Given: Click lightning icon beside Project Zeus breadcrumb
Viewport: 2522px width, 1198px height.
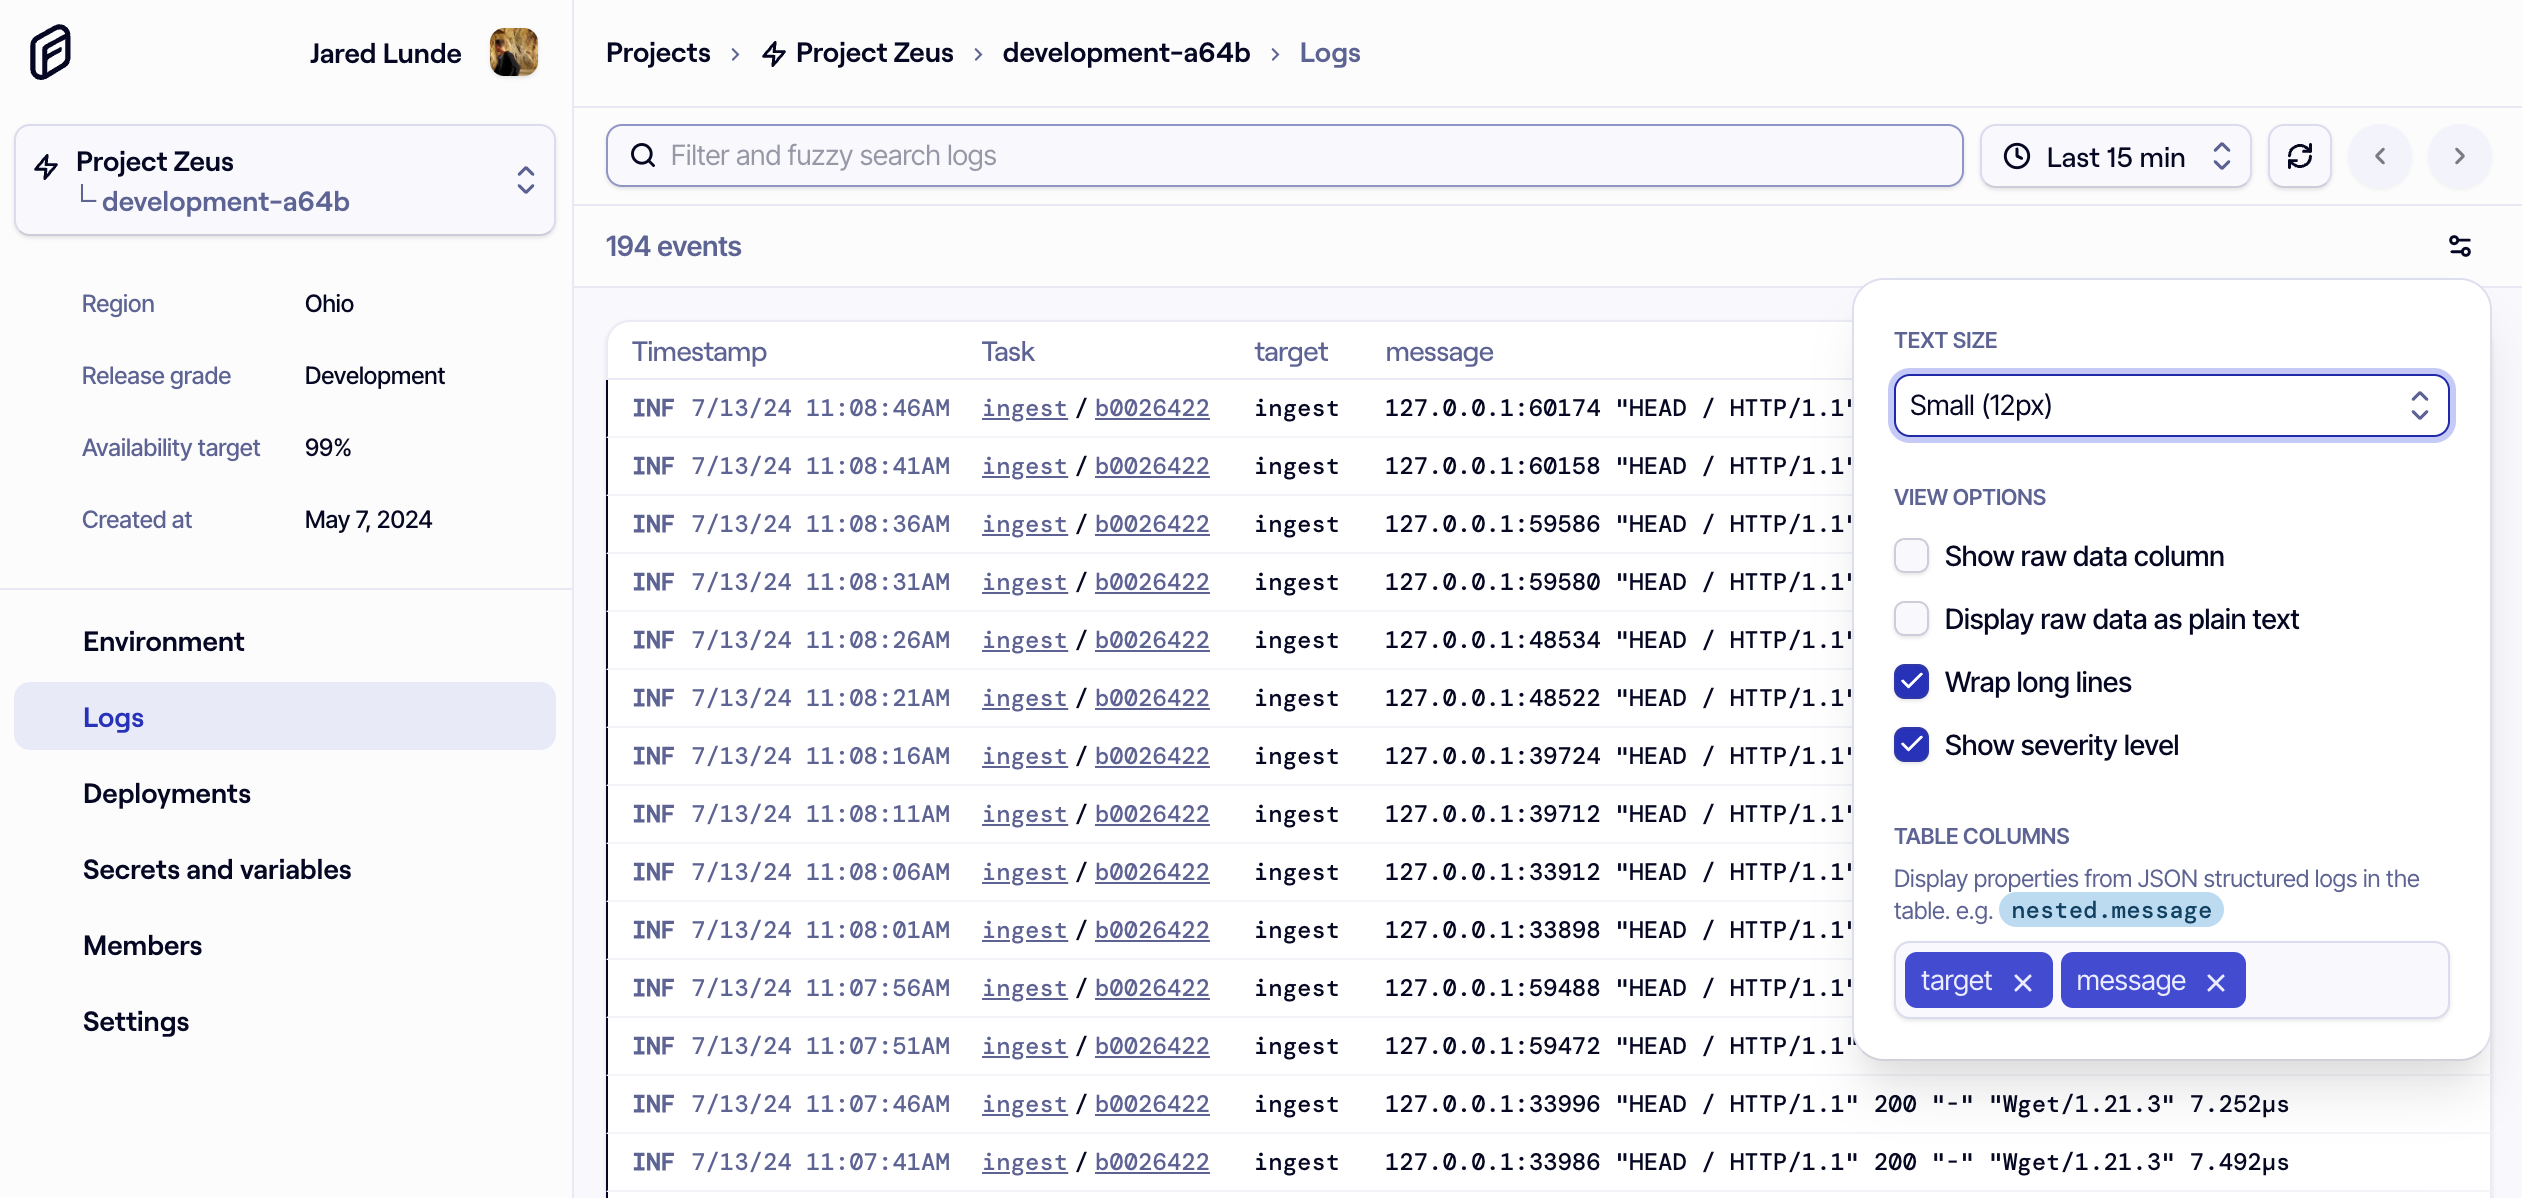Looking at the screenshot, I should [773, 53].
